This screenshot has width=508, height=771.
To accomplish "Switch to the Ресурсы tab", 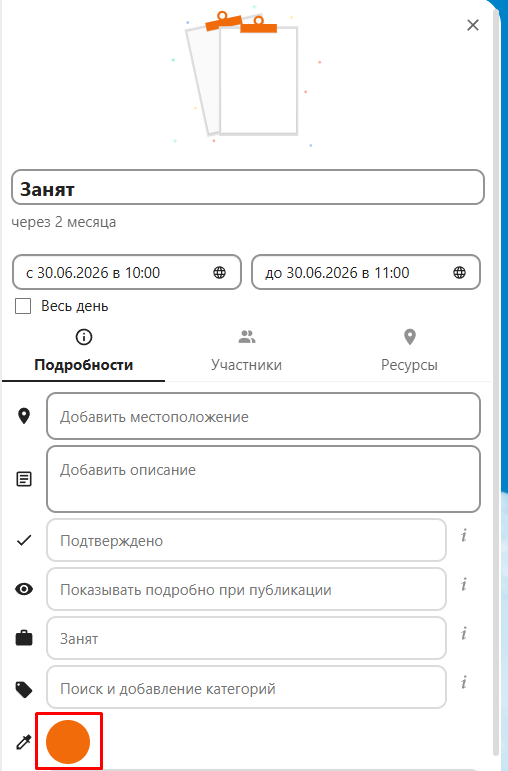I will 409,351.
